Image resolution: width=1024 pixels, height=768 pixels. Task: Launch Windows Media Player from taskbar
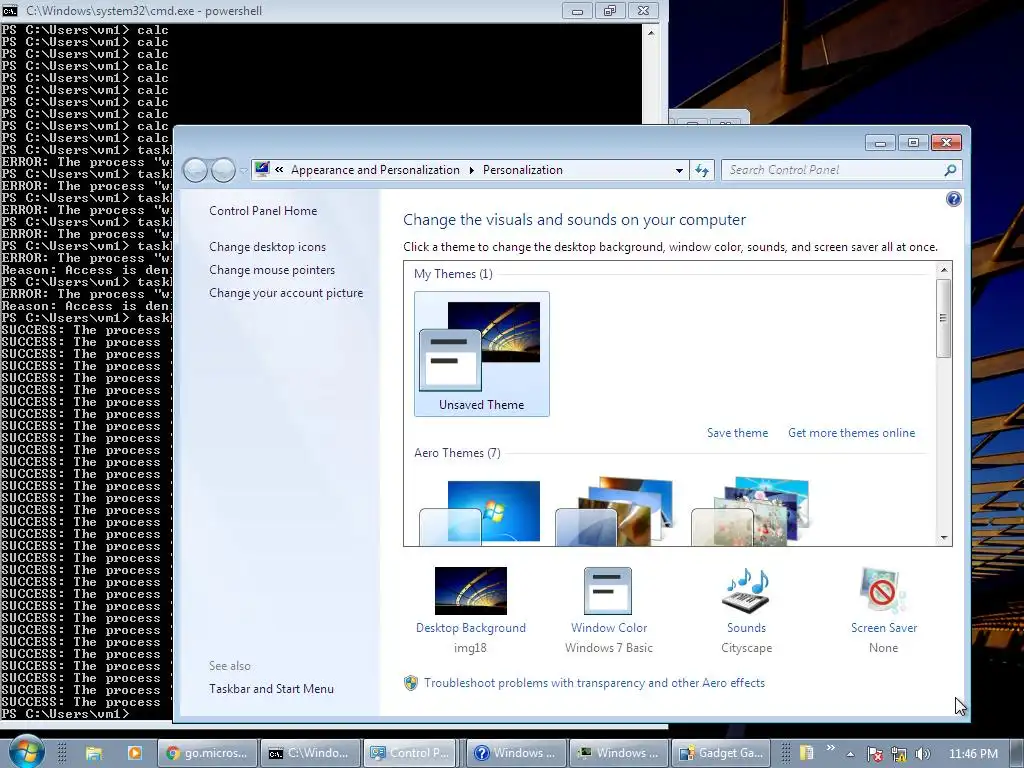(135, 753)
